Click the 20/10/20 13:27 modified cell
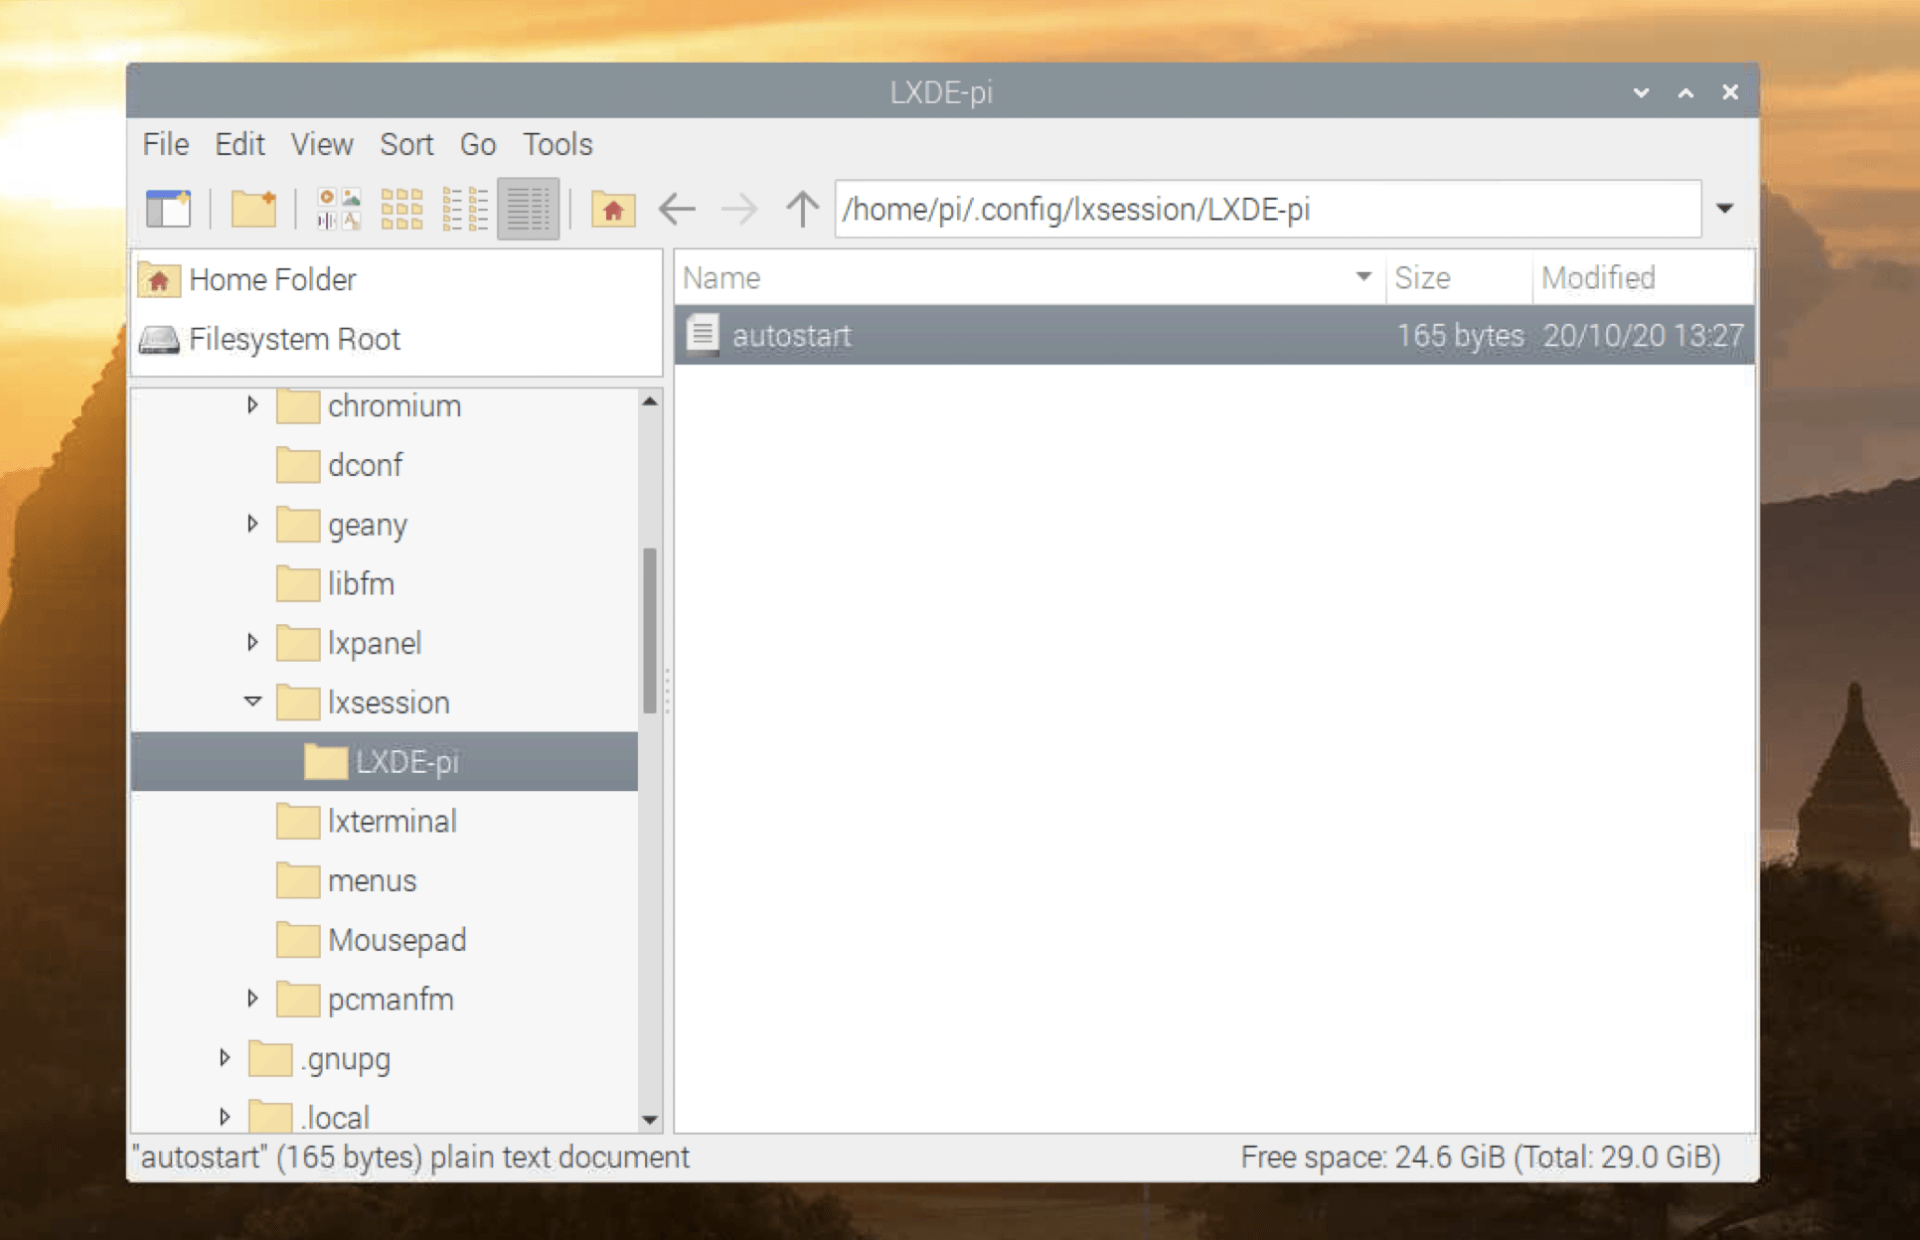Image resolution: width=1920 pixels, height=1240 pixels. (1643, 335)
